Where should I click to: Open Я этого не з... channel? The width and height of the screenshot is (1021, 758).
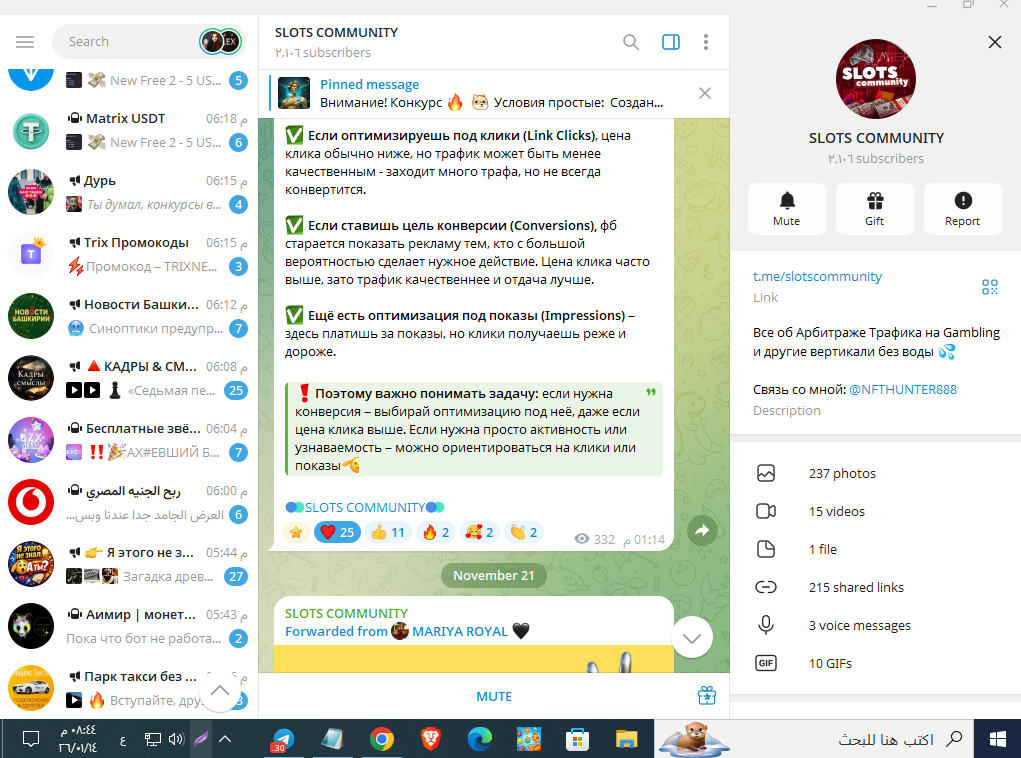[x=128, y=564]
